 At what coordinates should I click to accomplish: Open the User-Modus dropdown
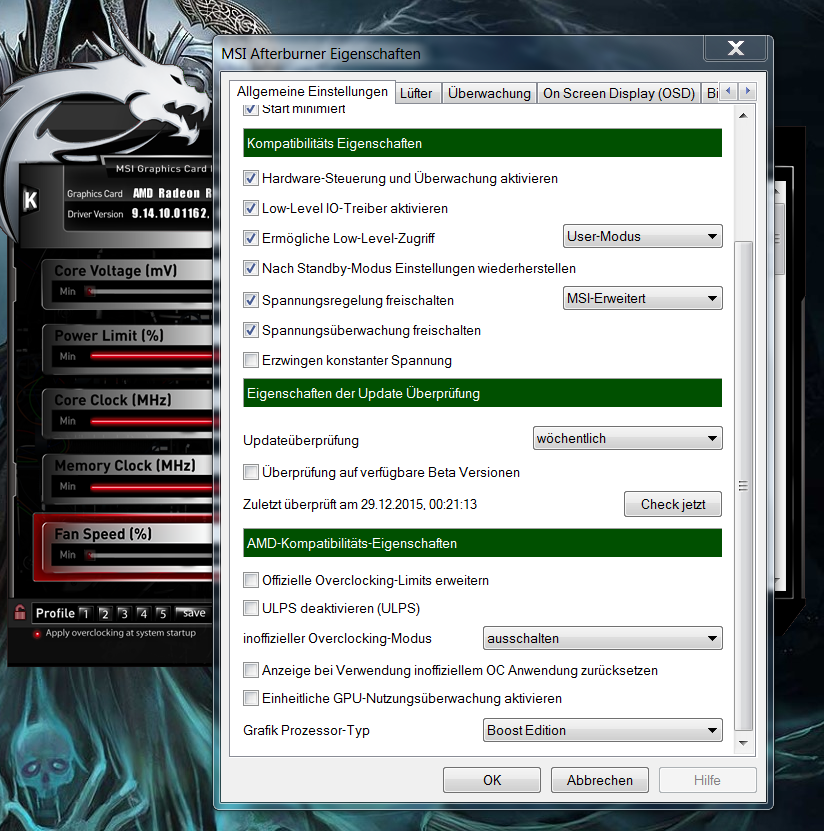click(642, 236)
